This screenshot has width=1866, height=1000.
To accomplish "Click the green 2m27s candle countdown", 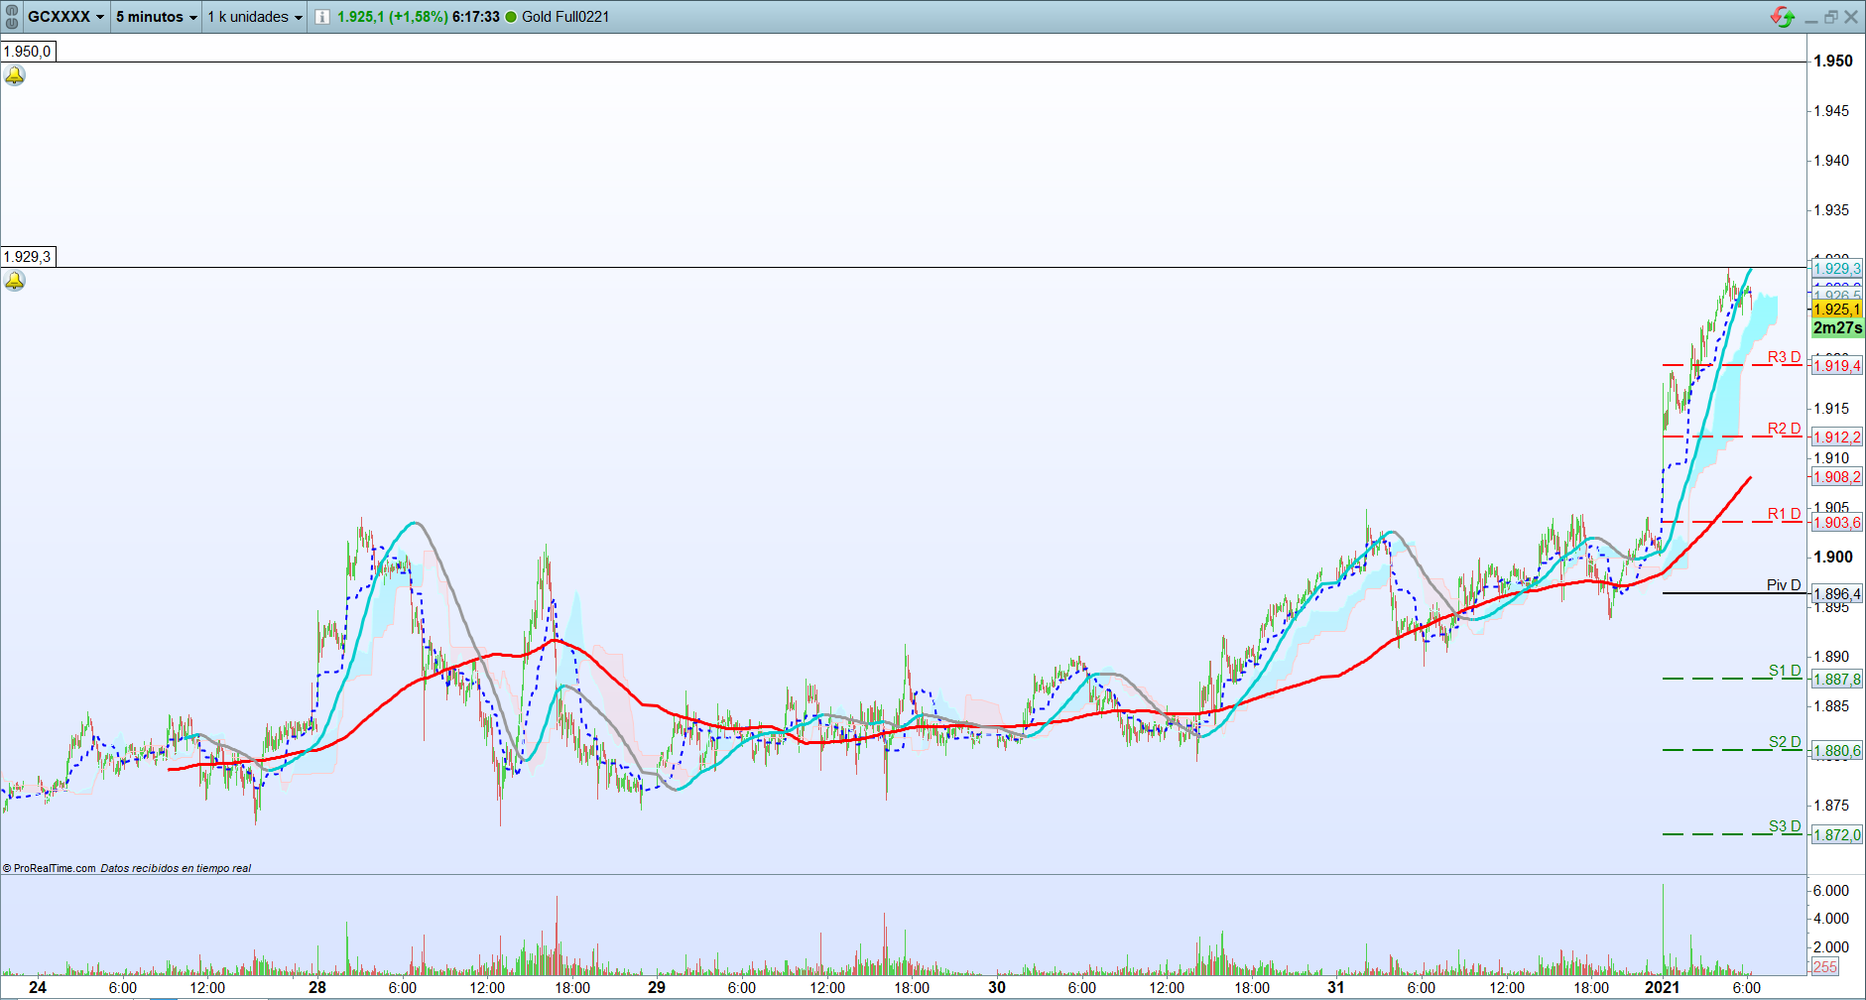I will point(1837,328).
